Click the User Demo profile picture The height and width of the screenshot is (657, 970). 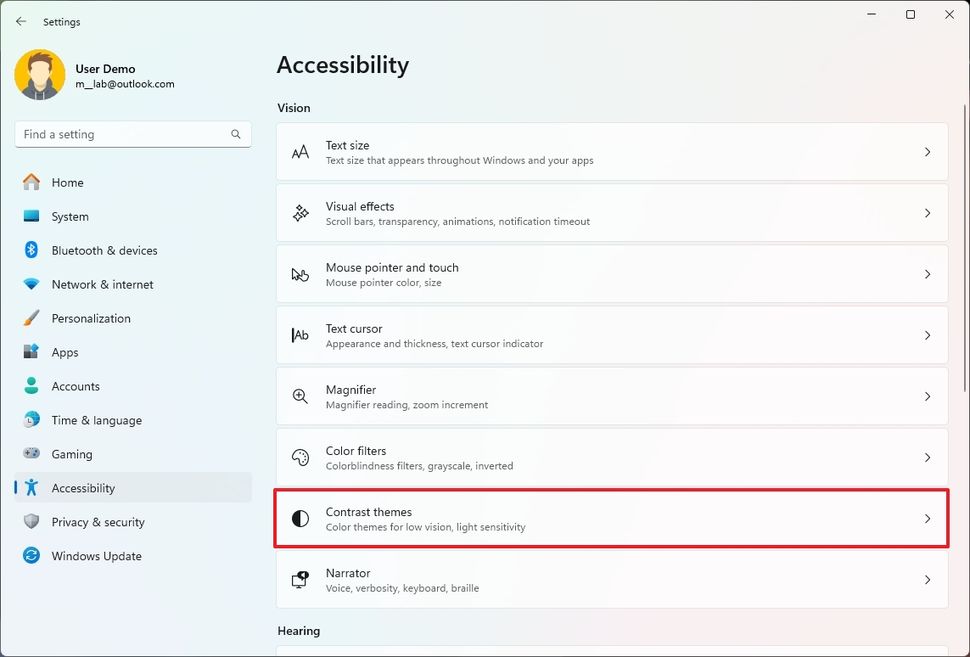click(x=39, y=74)
